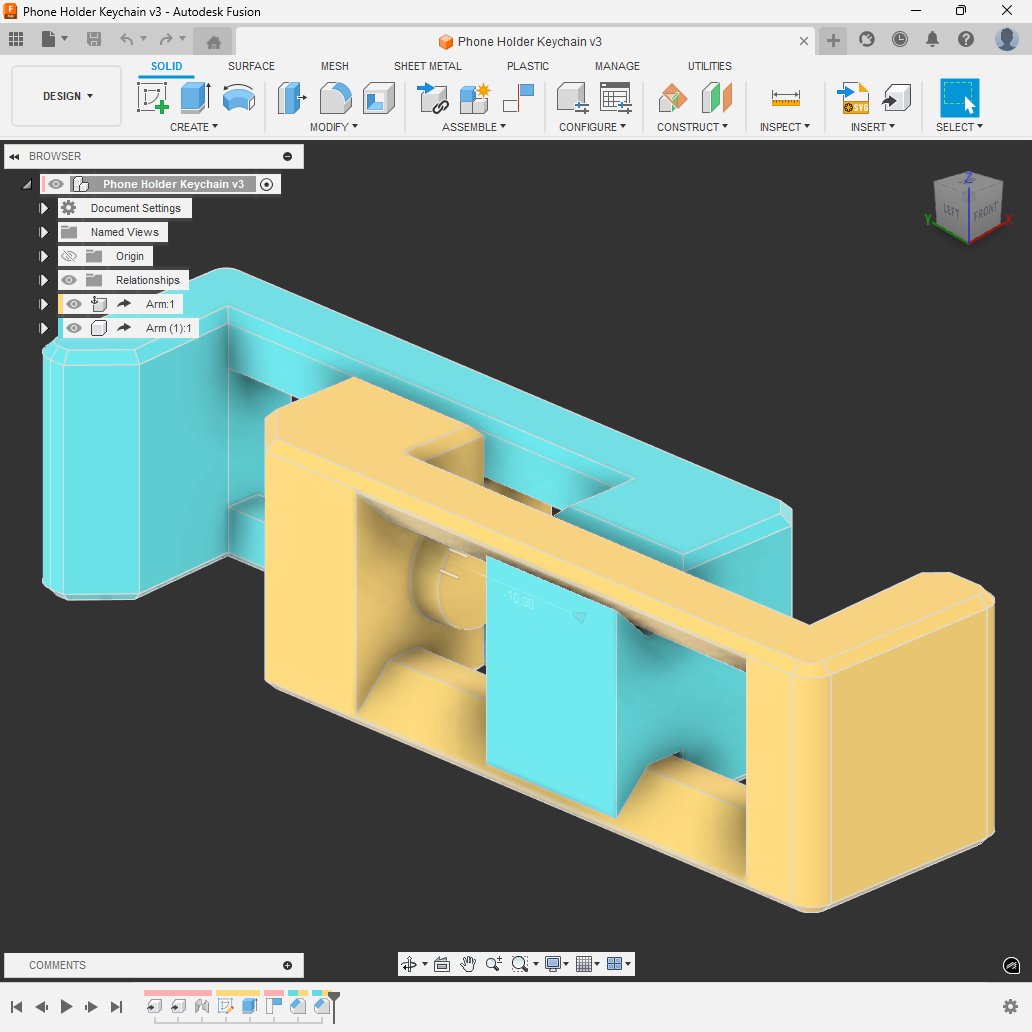
Task: Click the Home tab button
Action: (213, 41)
